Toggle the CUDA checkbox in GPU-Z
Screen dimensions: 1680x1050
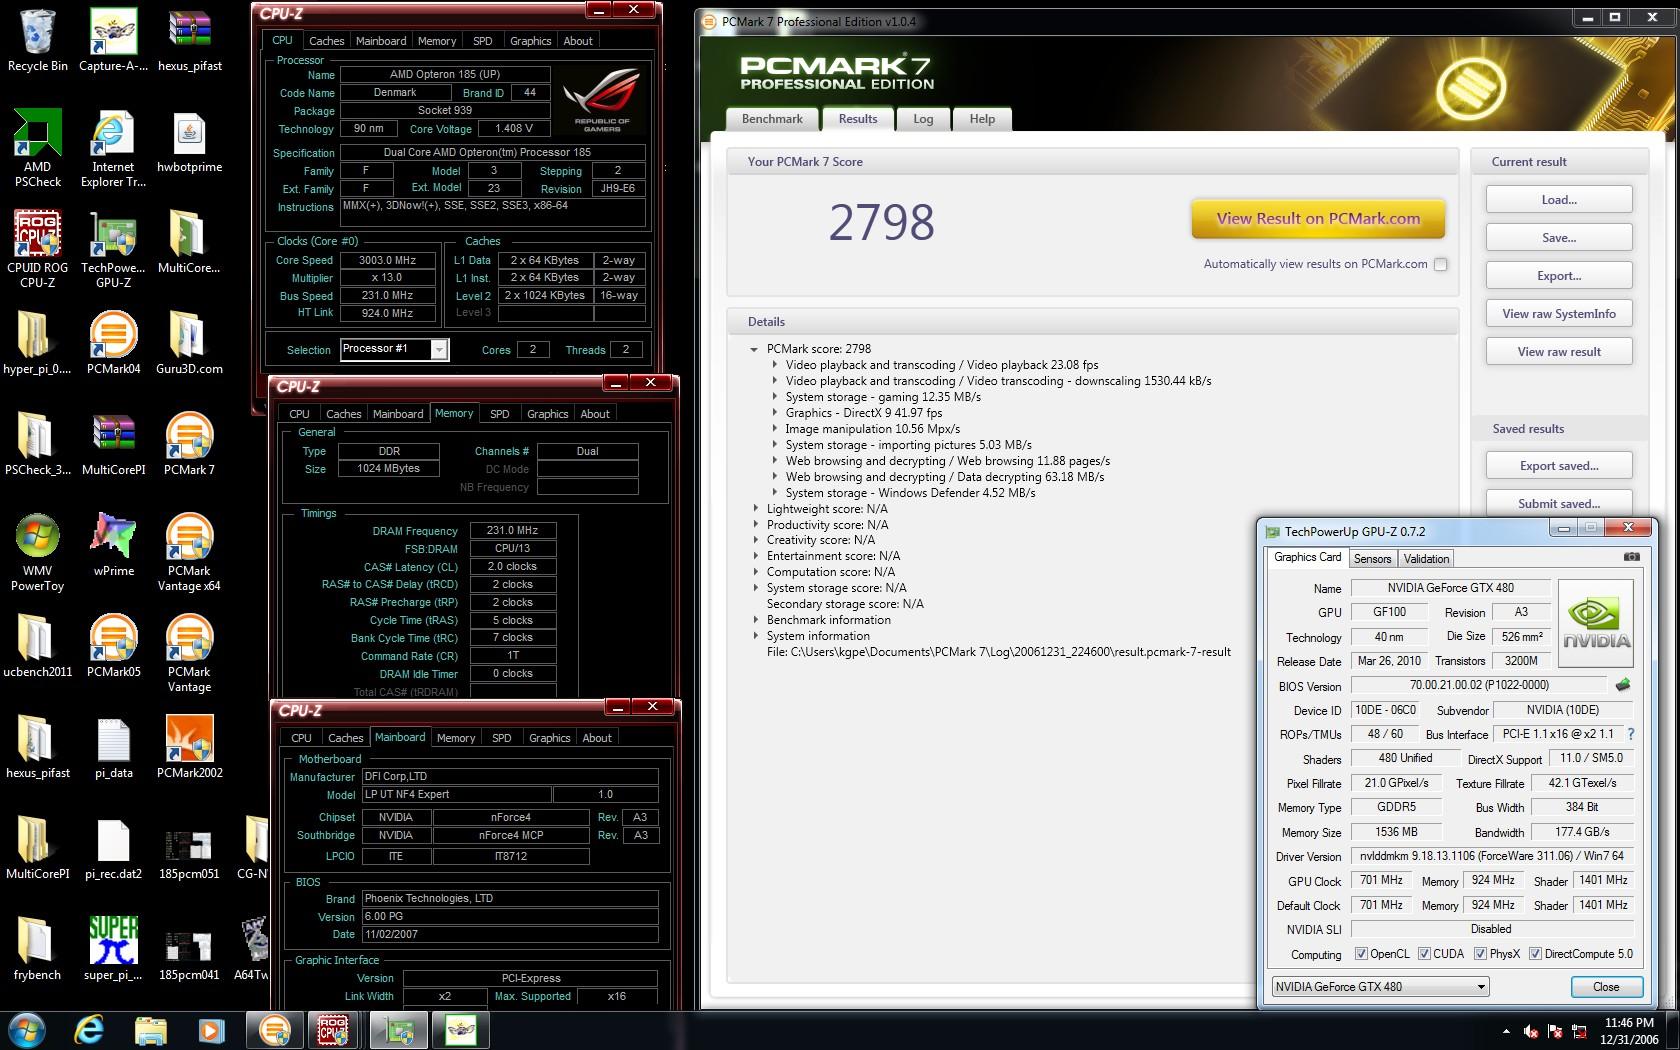point(1424,954)
